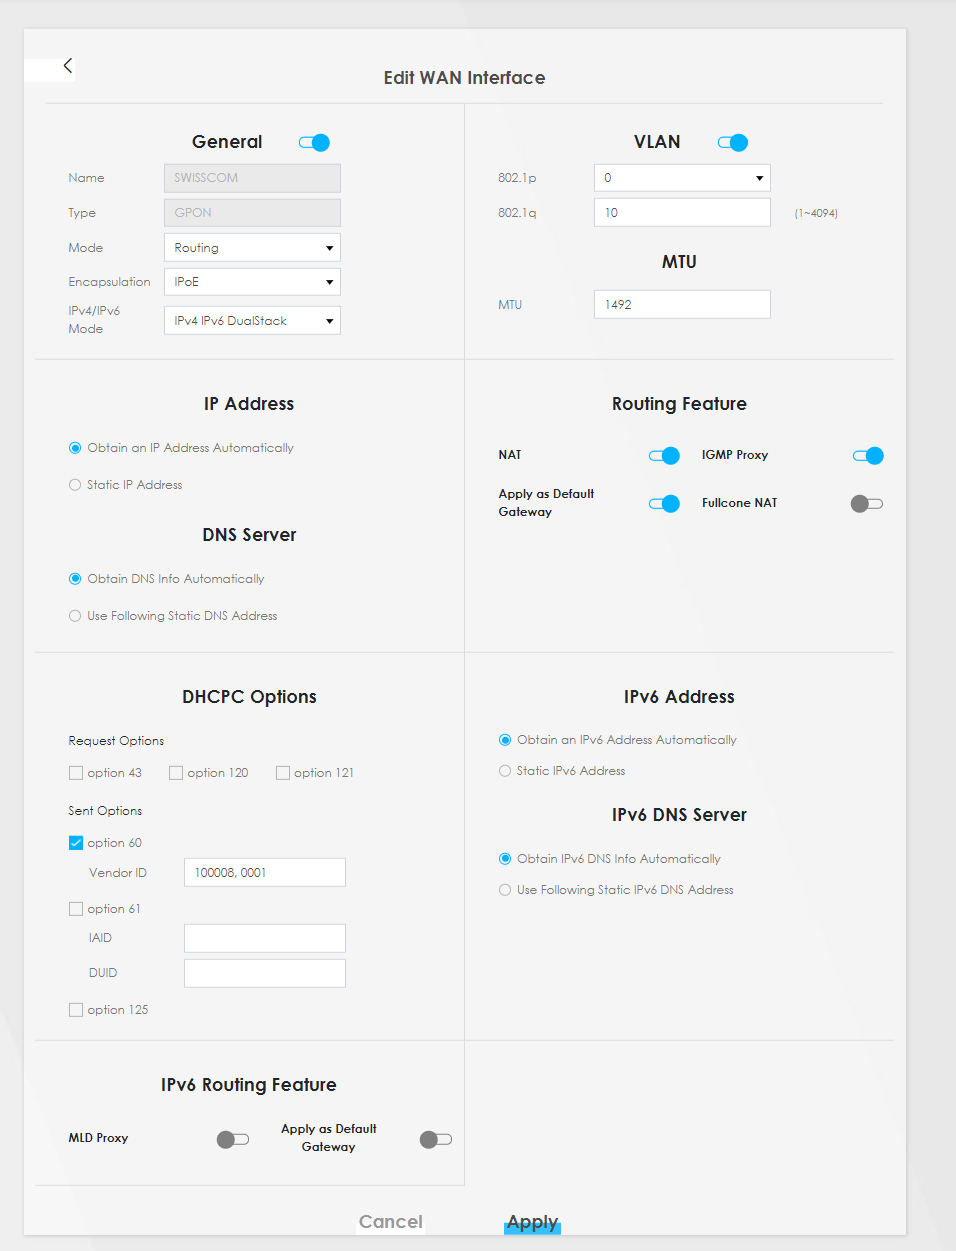The image size is (956, 1251).
Task: Toggle the General switch off
Action: click(x=314, y=143)
